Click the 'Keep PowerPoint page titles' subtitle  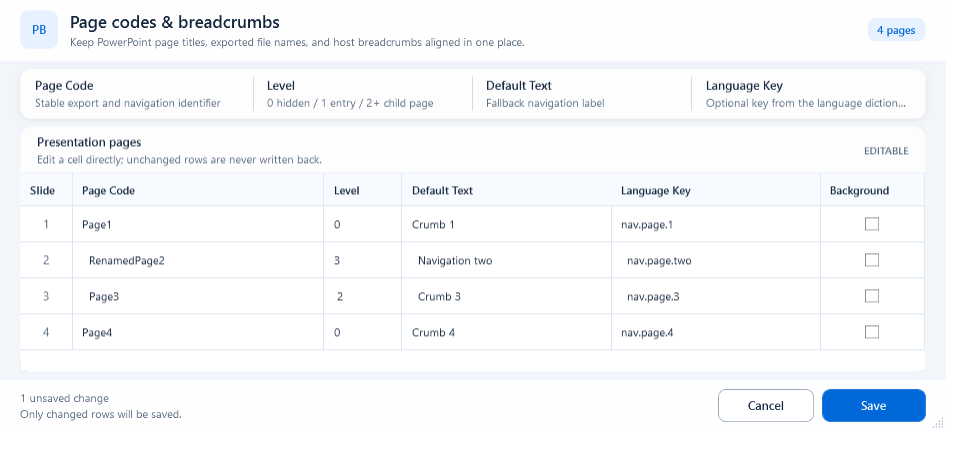point(297,43)
